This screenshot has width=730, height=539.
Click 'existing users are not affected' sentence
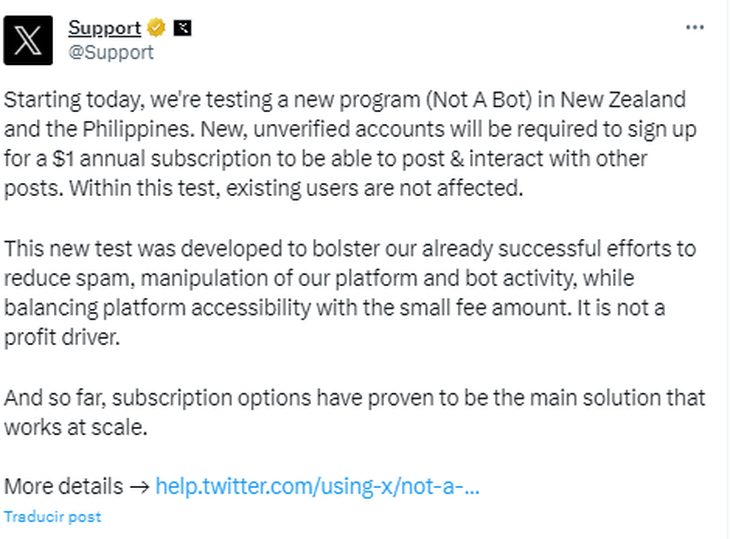[375, 189]
